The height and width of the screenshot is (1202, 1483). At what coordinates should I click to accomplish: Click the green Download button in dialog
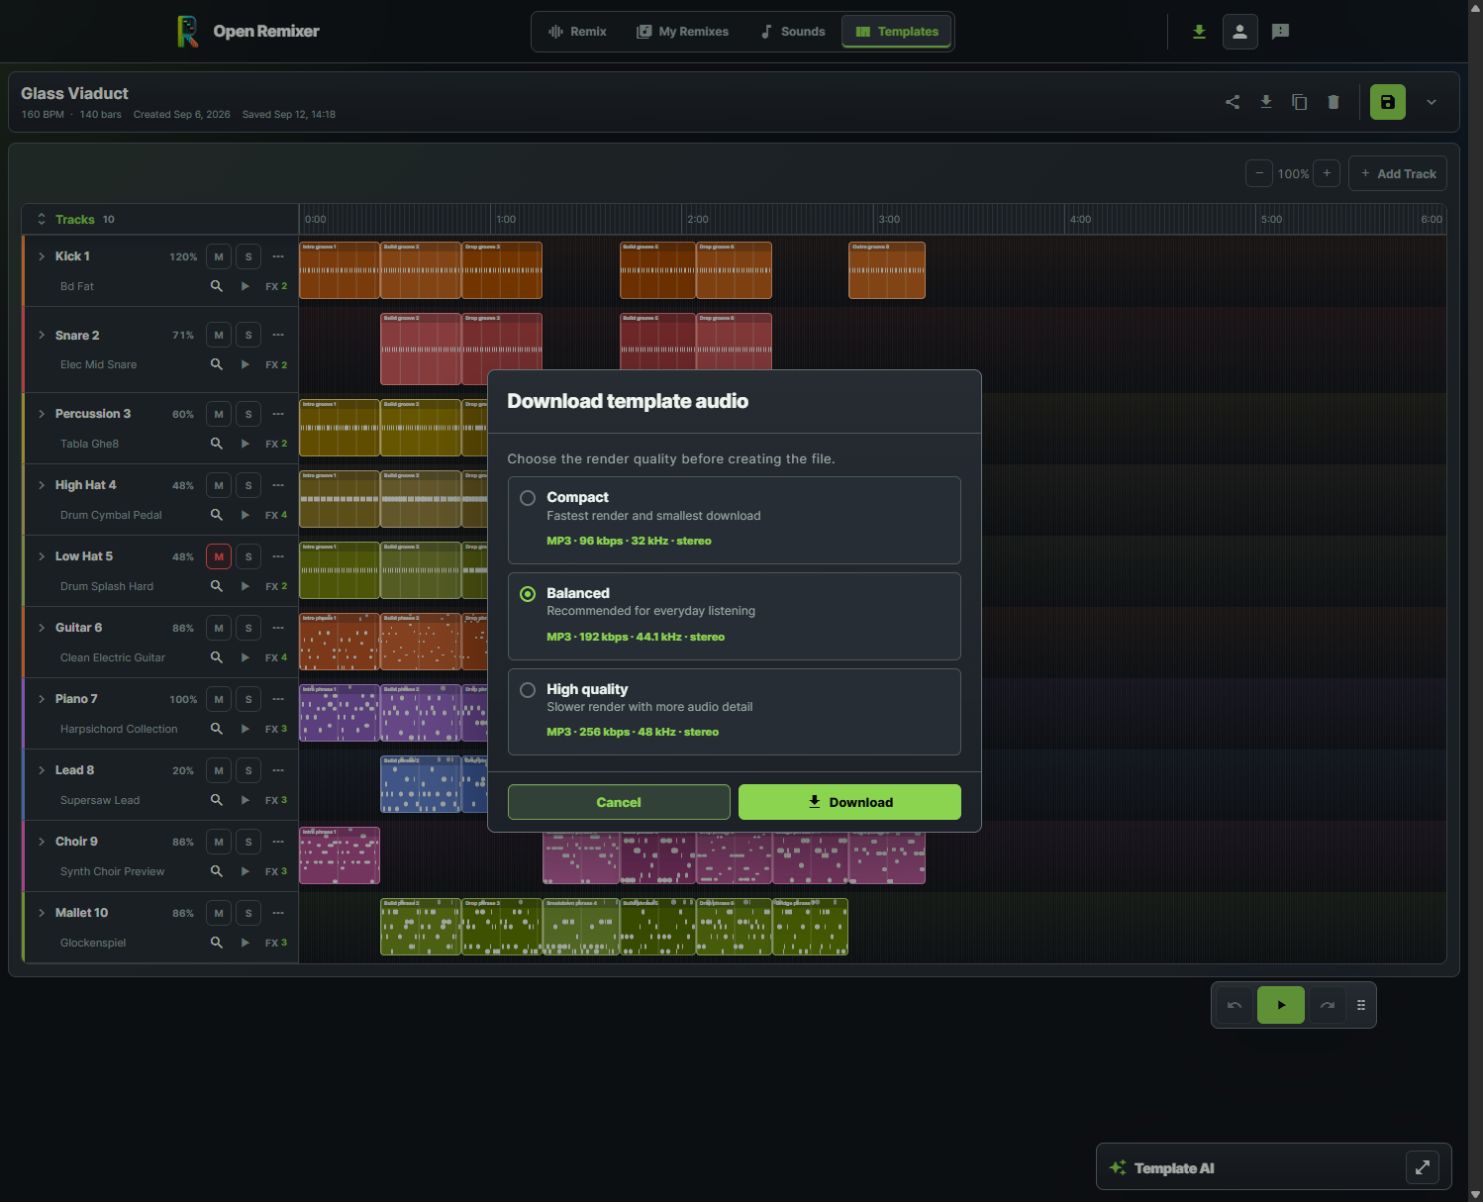click(849, 802)
